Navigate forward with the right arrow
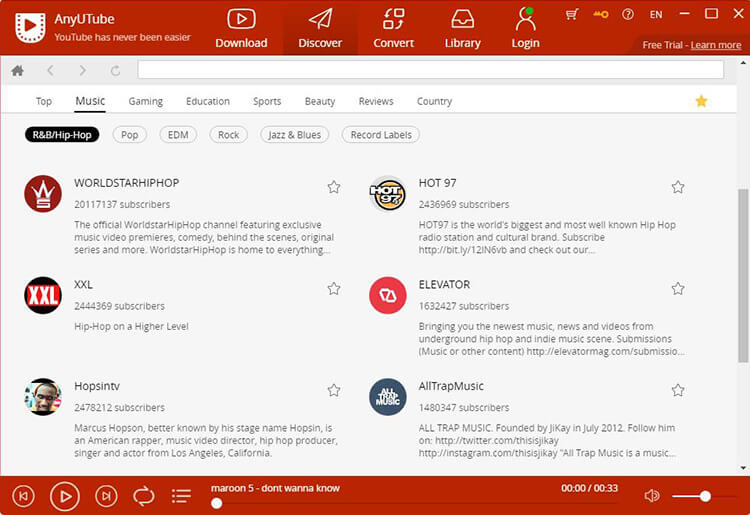The height and width of the screenshot is (515, 750). coord(82,71)
